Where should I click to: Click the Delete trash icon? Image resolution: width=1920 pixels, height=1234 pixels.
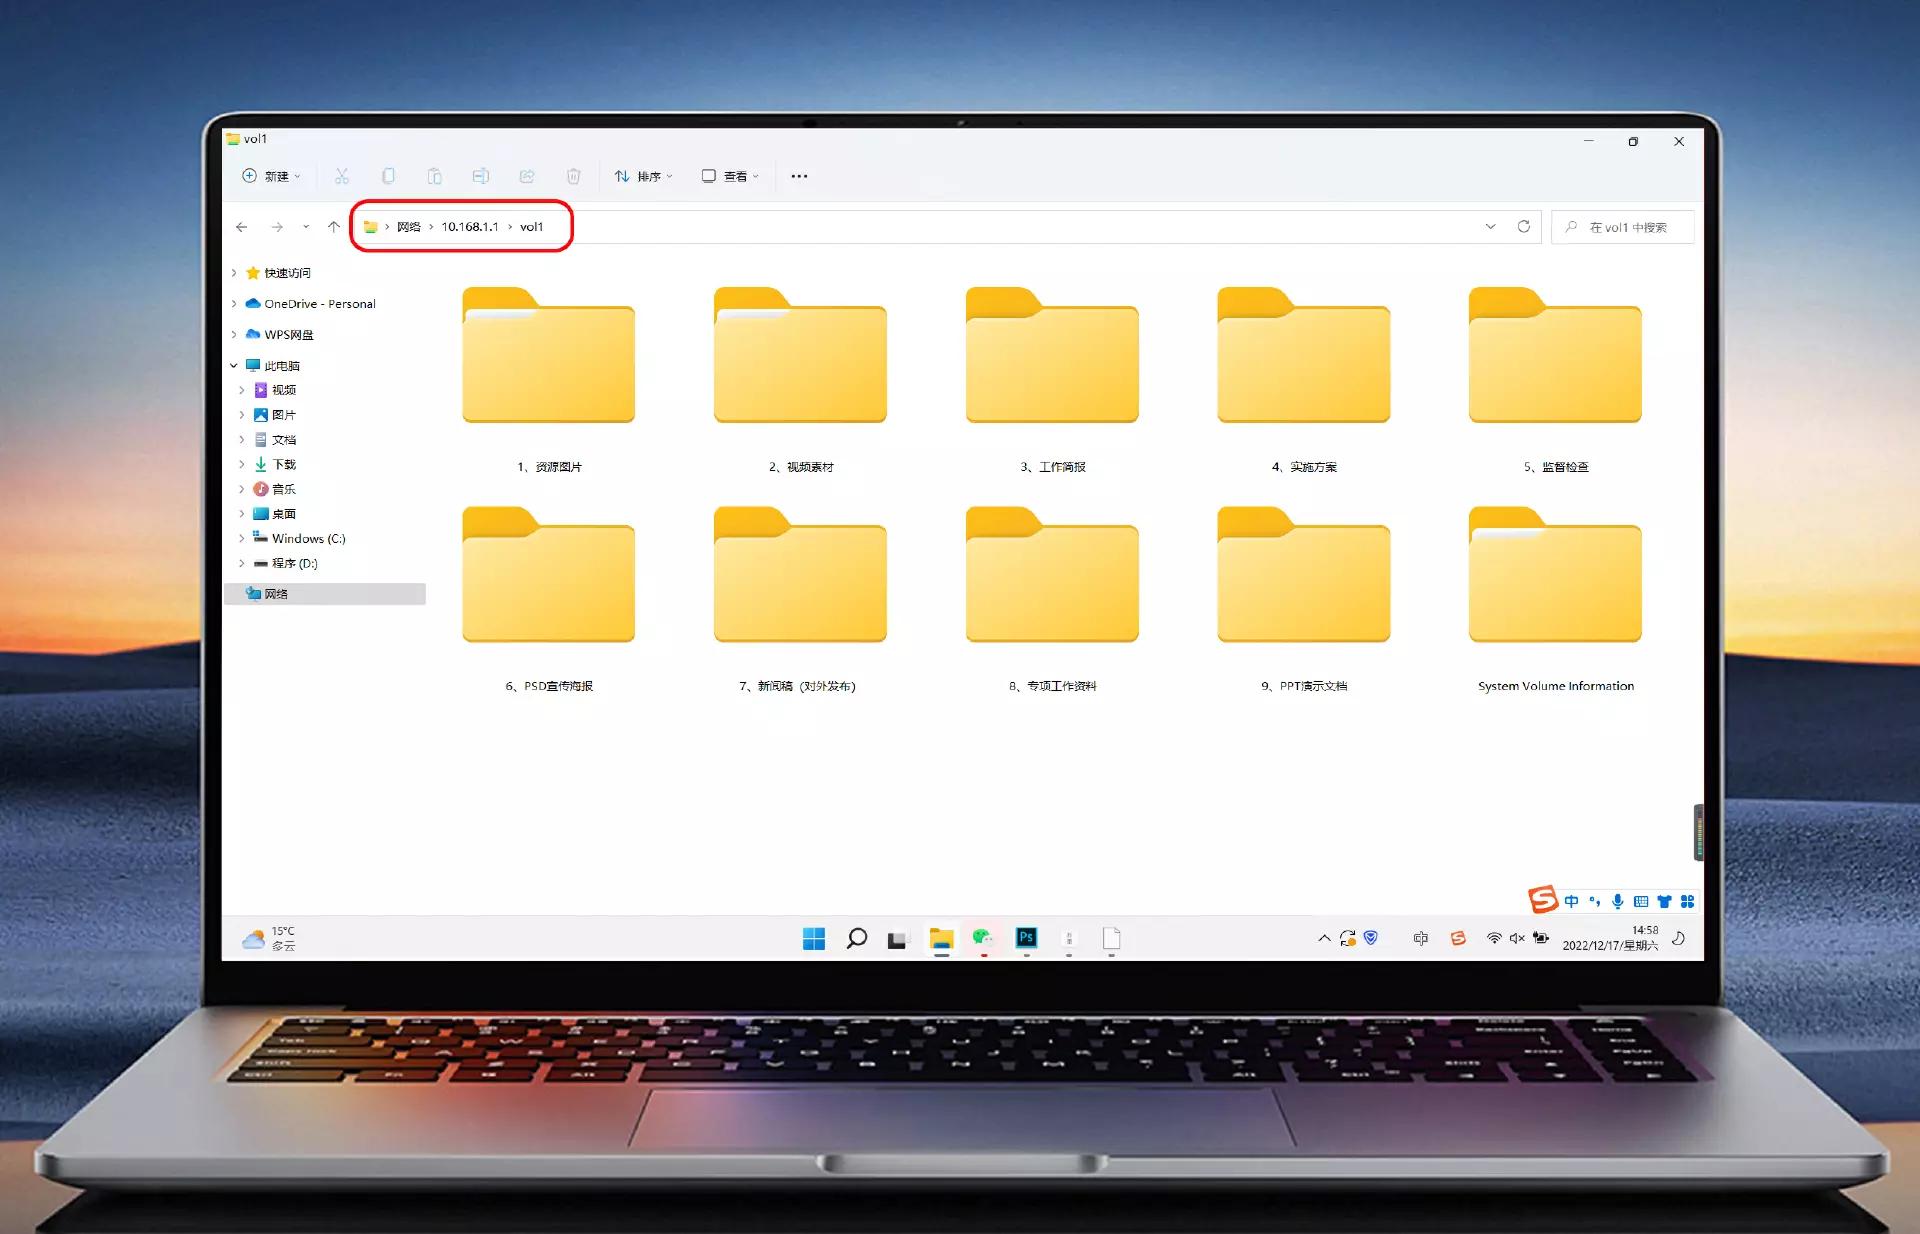click(x=573, y=176)
